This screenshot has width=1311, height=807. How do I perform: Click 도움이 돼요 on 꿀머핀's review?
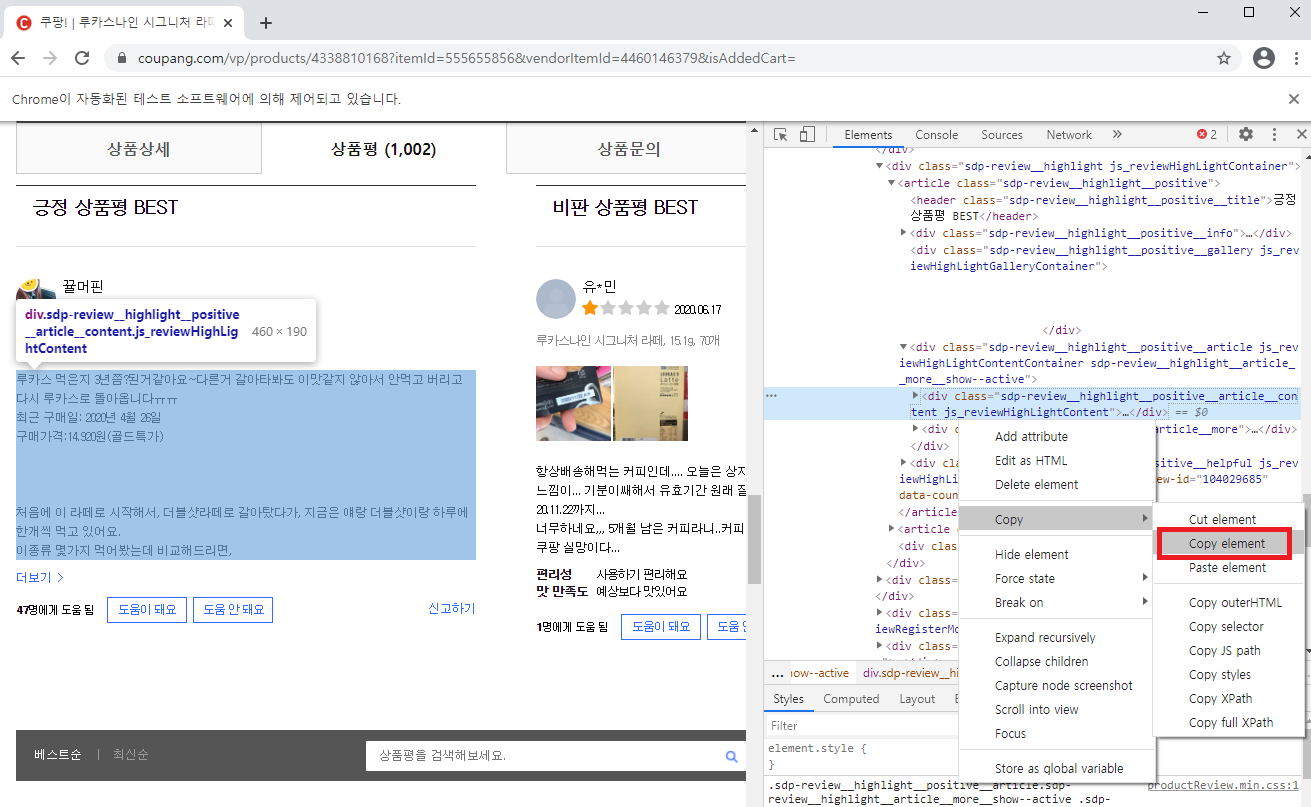click(147, 610)
